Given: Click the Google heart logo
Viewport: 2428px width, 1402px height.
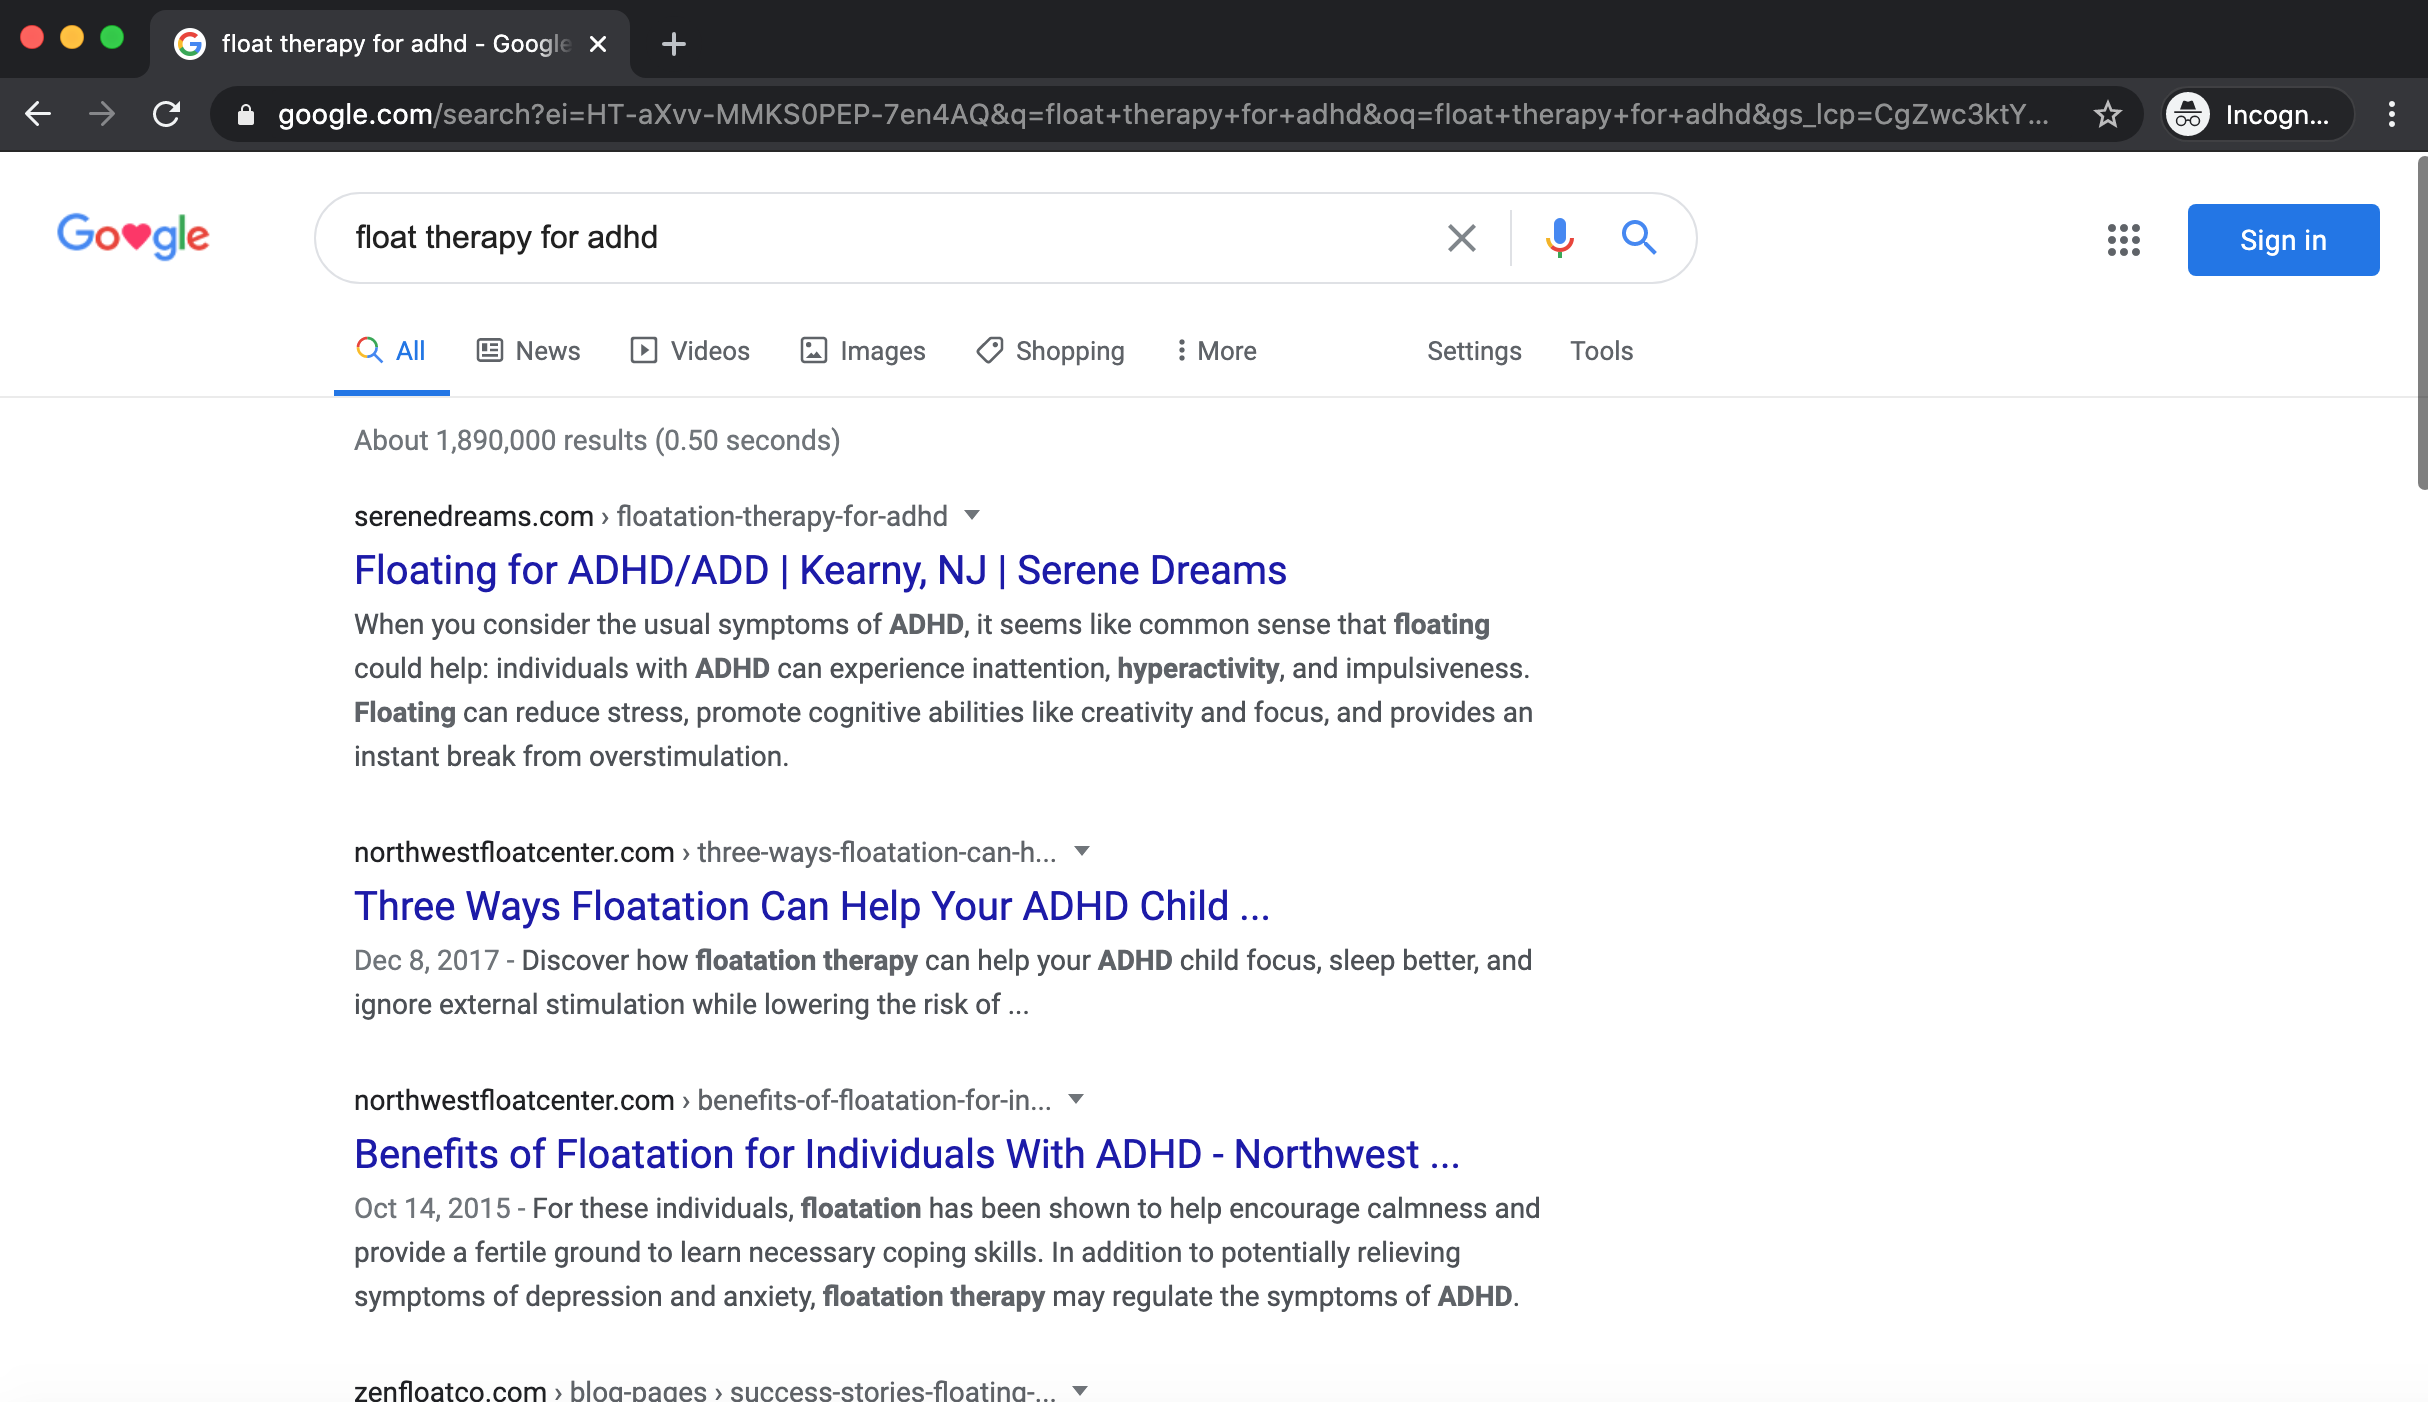Looking at the screenshot, I should (133, 236).
